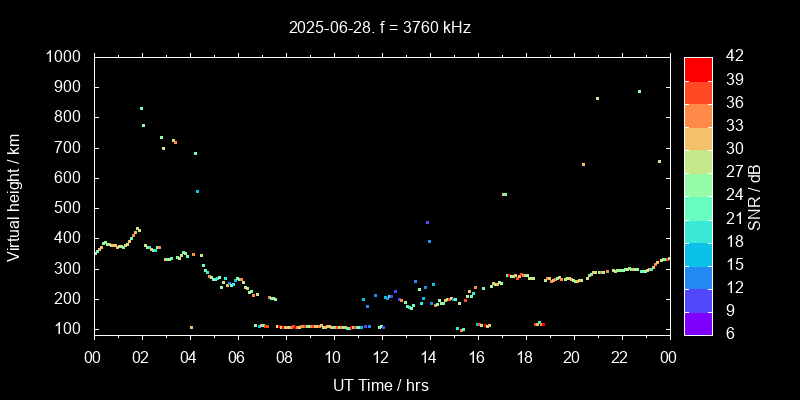Click the orange data point near 645 km height

[x=583, y=164]
